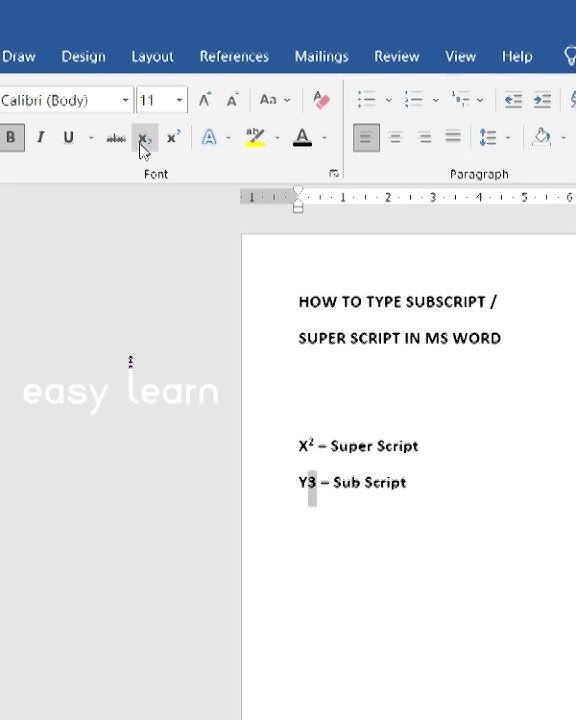This screenshot has height=720, width=576.
Task: Click Increase Font Size icon
Action: 205,100
